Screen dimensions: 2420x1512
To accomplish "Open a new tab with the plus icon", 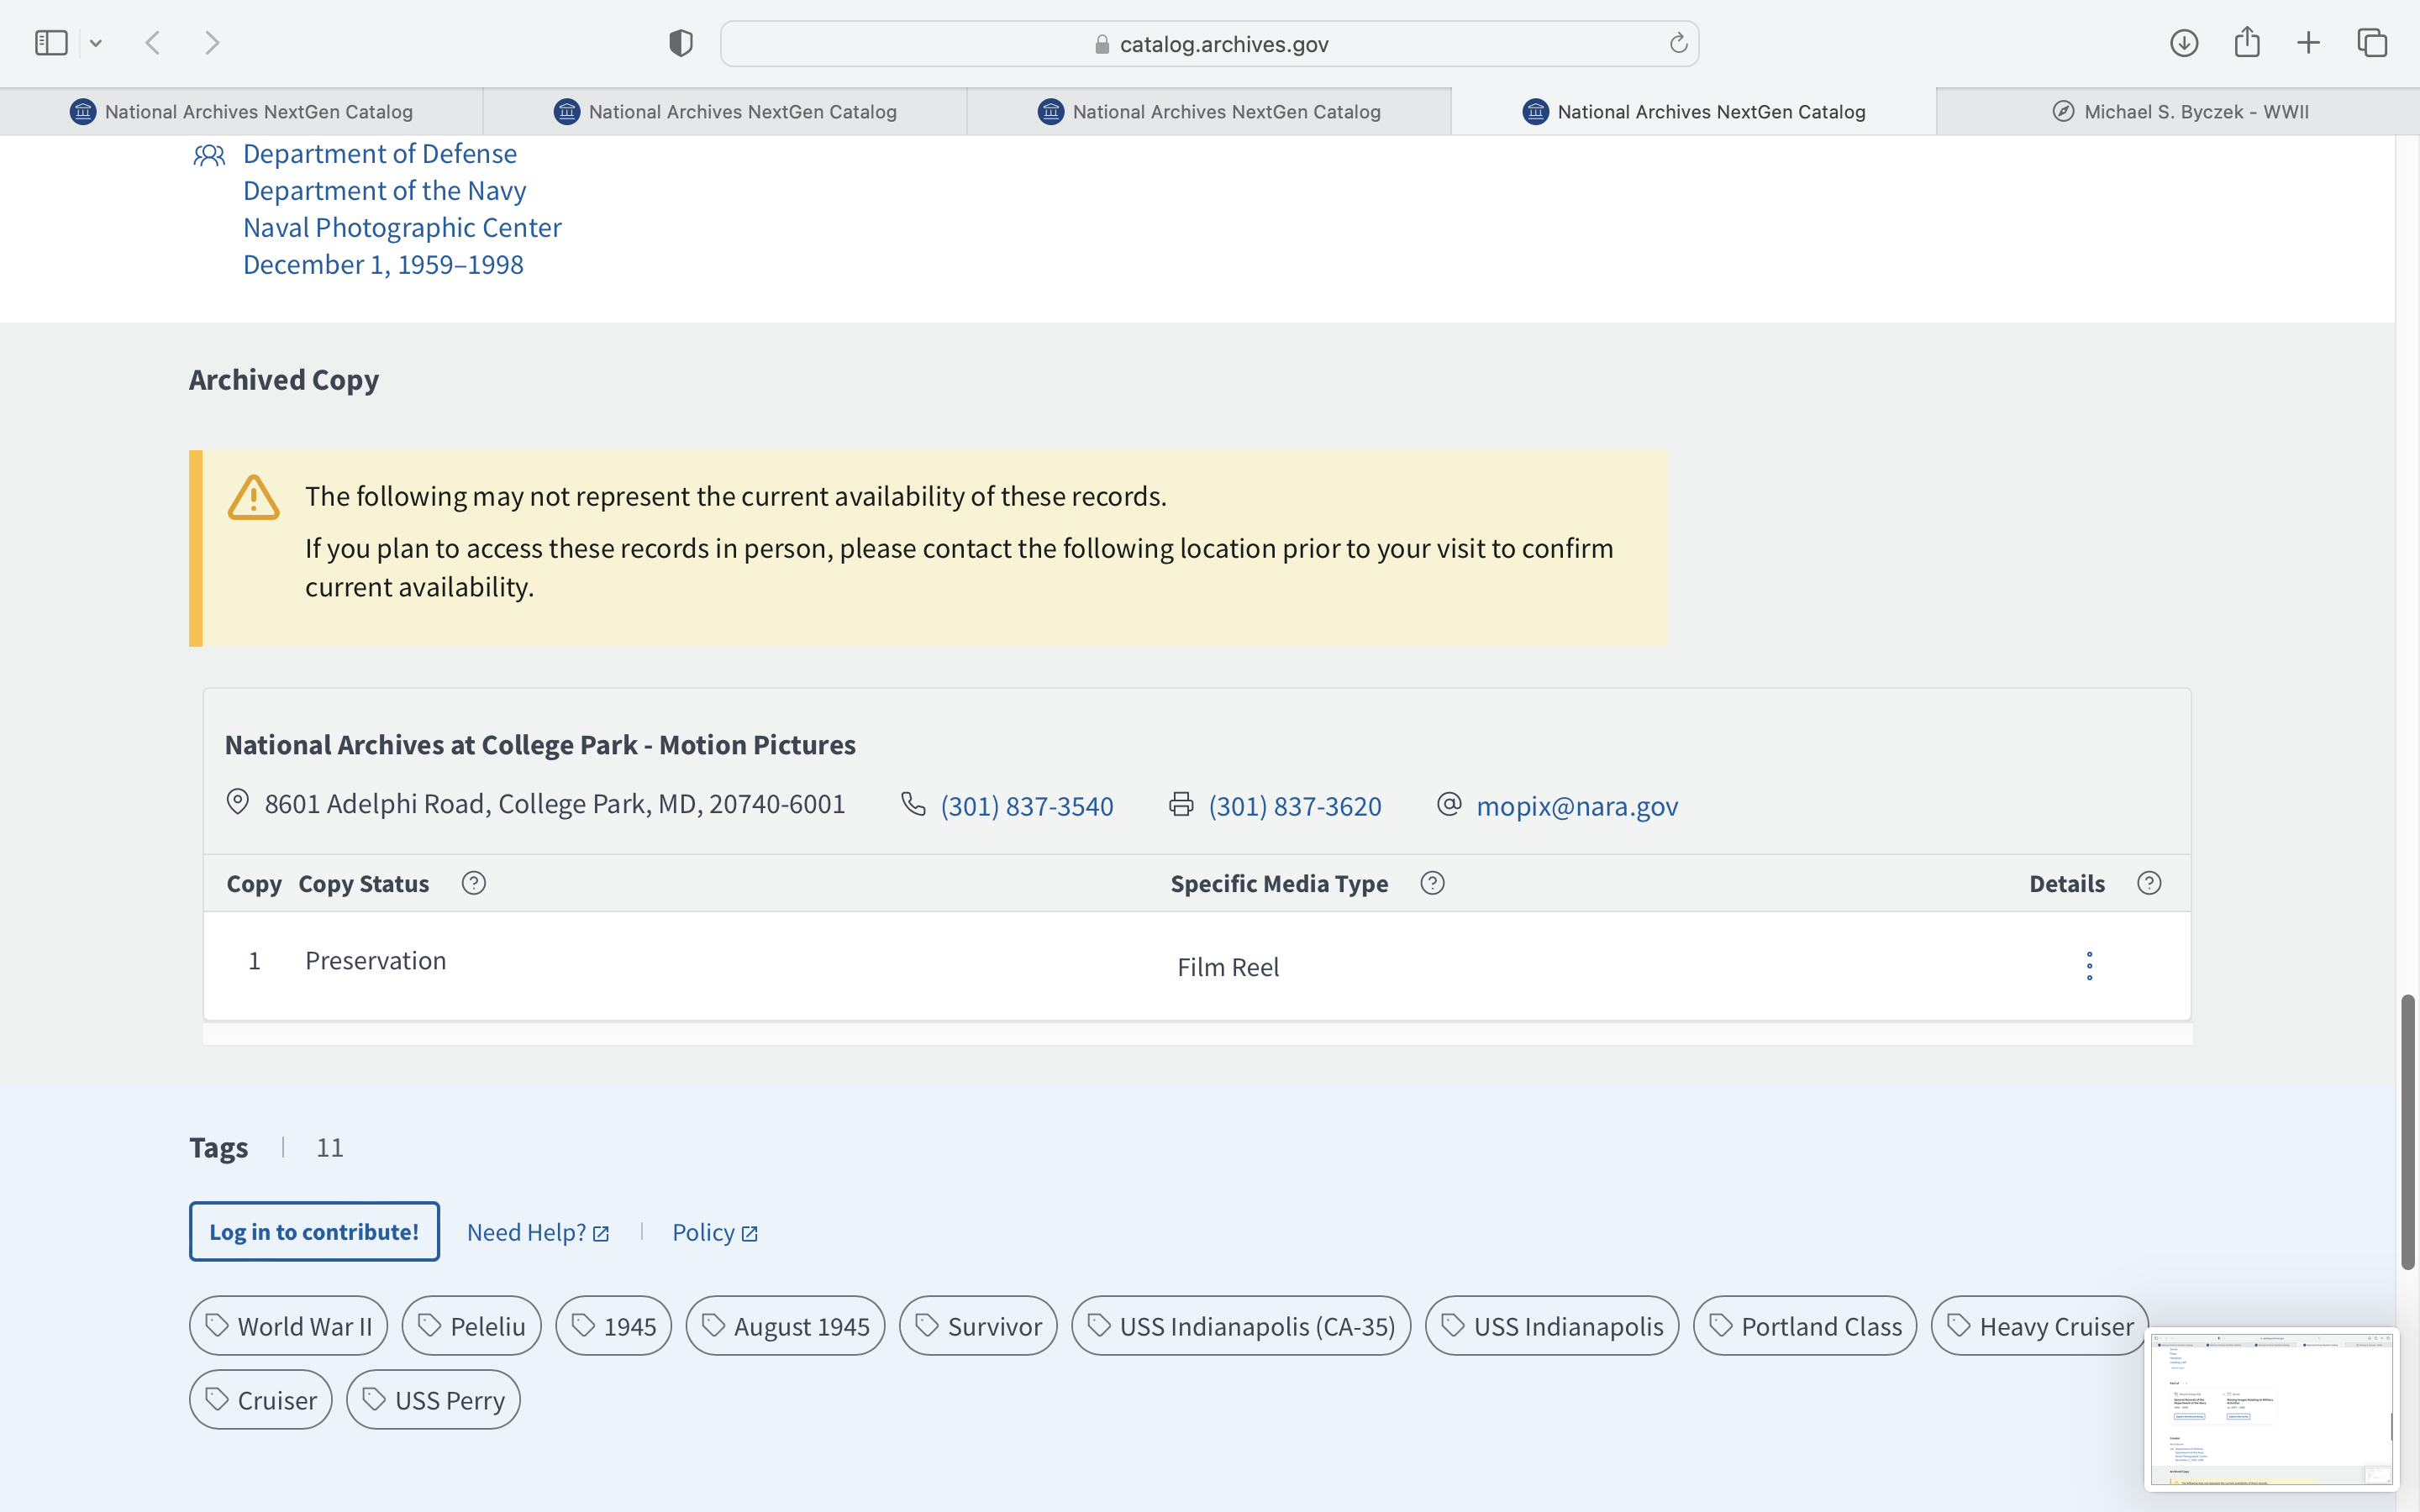I will (x=2308, y=43).
